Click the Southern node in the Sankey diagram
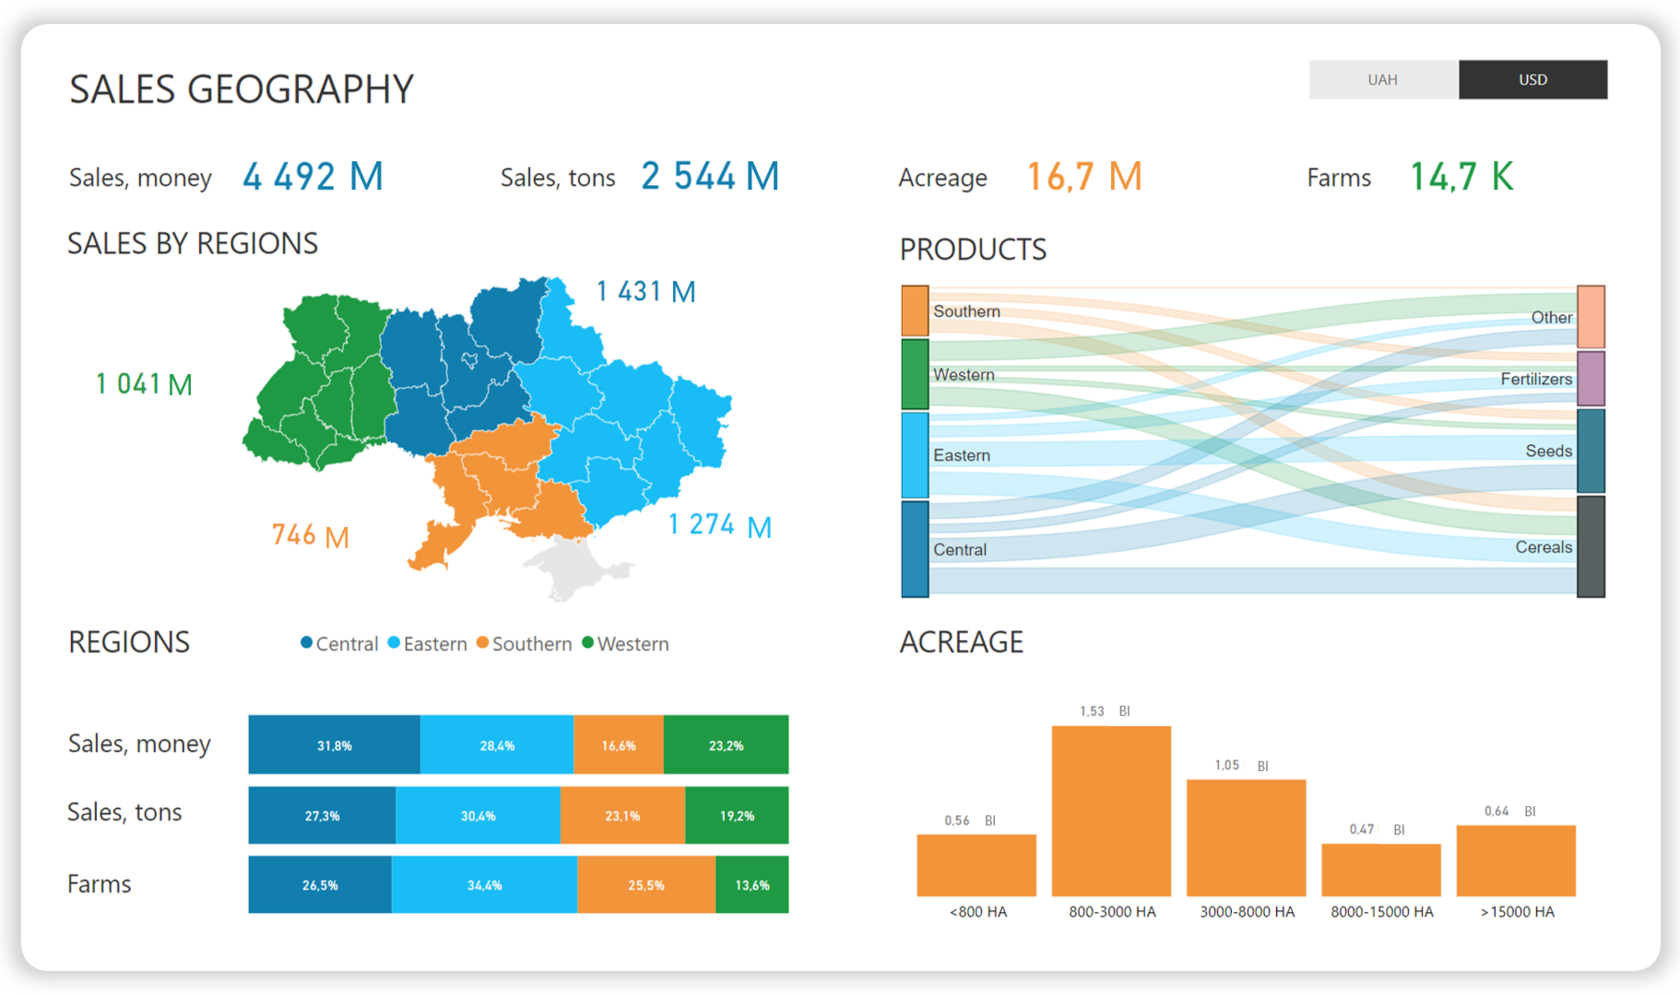Image resolution: width=1680 pixels, height=995 pixels. tap(913, 310)
